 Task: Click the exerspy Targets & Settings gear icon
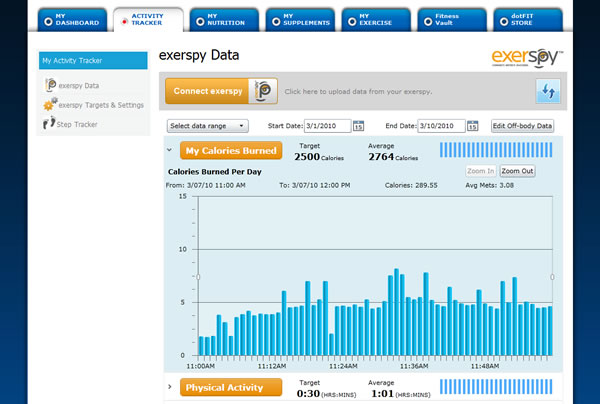(x=48, y=104)
